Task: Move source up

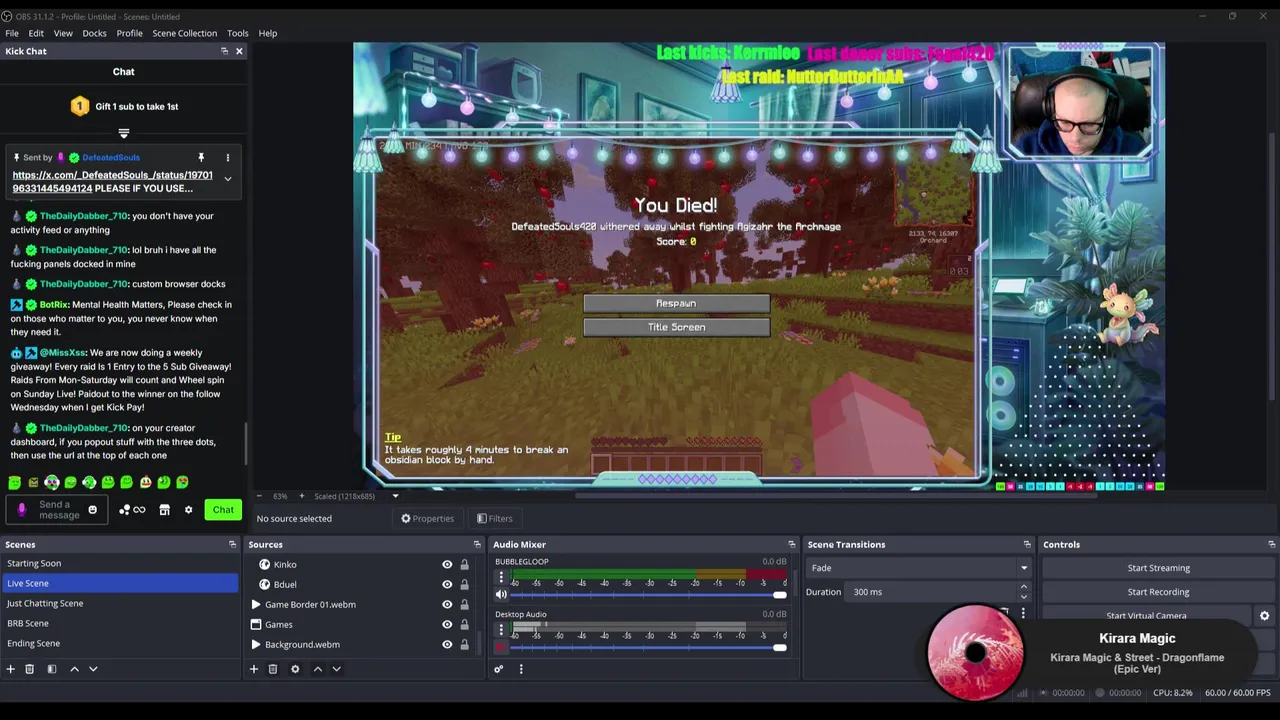Action: (x=317, y=669)
